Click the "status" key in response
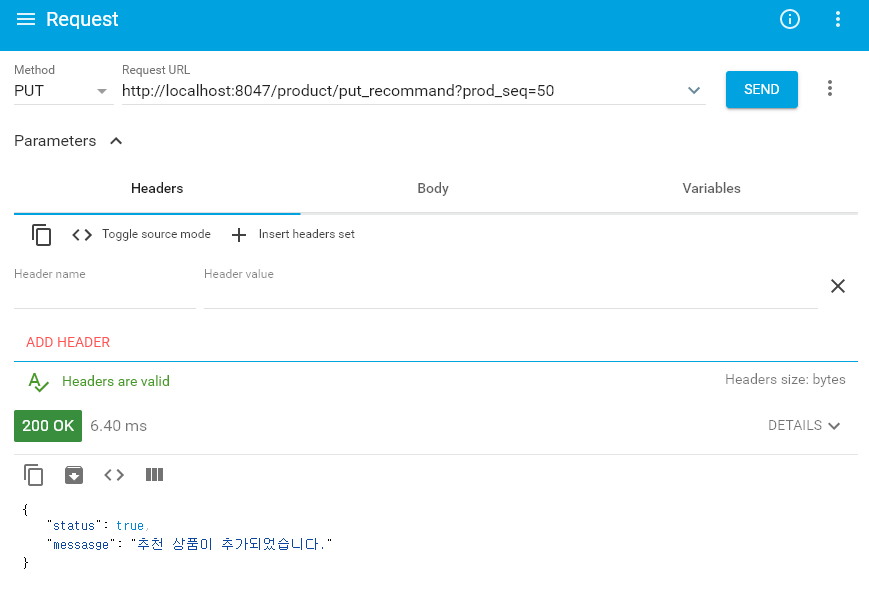The image size is (869, 590). (x=74, y=525)
